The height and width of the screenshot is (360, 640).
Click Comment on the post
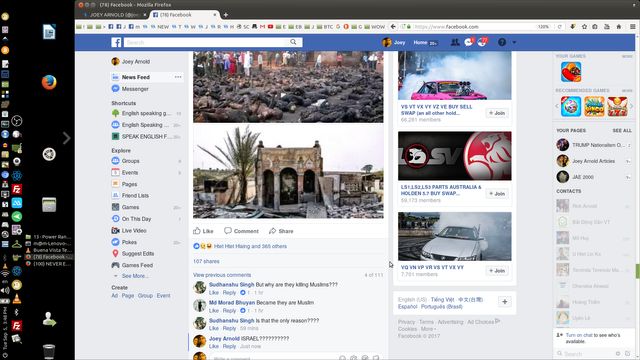coord(241,231)
